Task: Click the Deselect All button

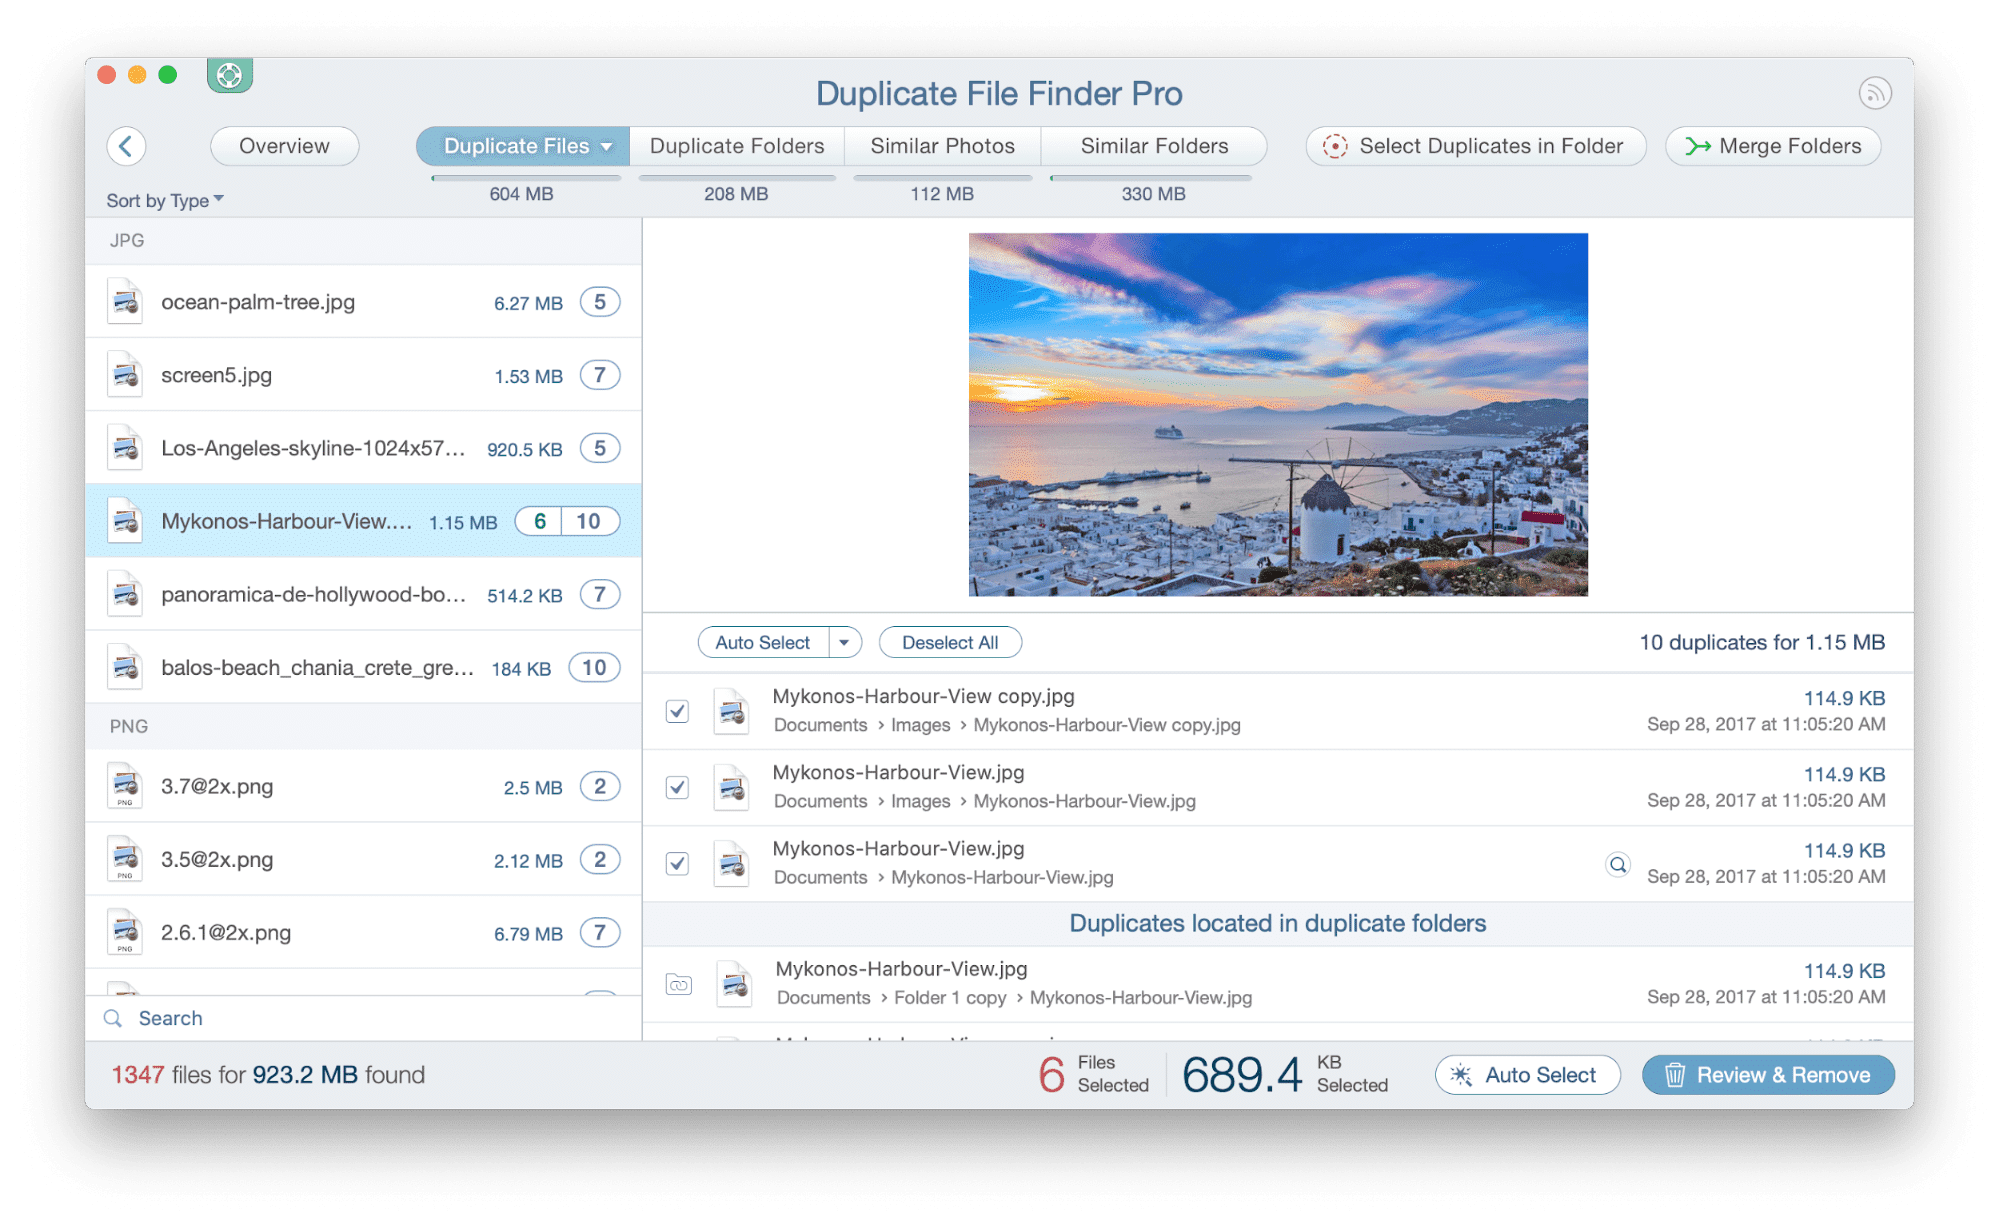Action: coord(949,642)
